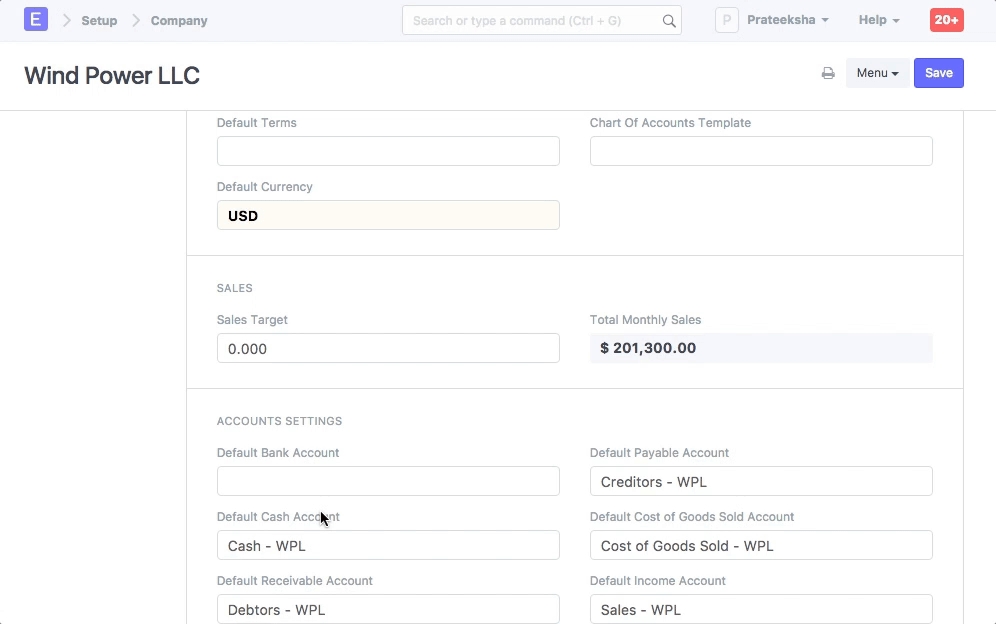Focus the command search bar
996x624 pixels.
click(x=530, y=21)
